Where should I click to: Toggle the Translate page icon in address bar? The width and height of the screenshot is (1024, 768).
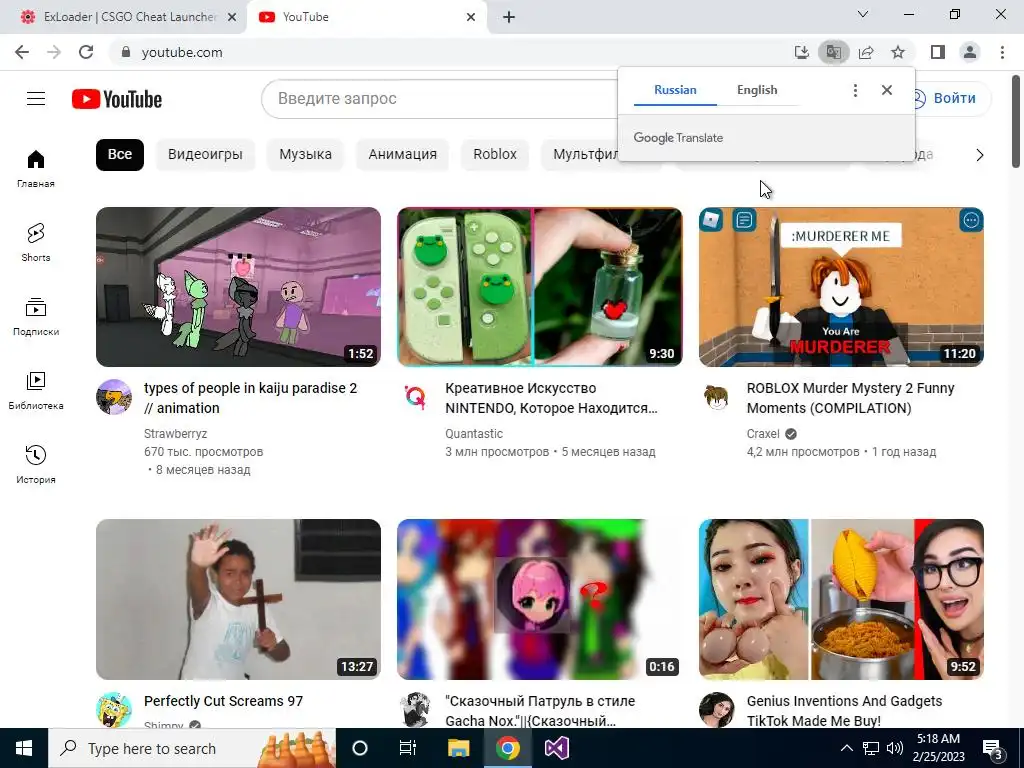pos(833,52)
